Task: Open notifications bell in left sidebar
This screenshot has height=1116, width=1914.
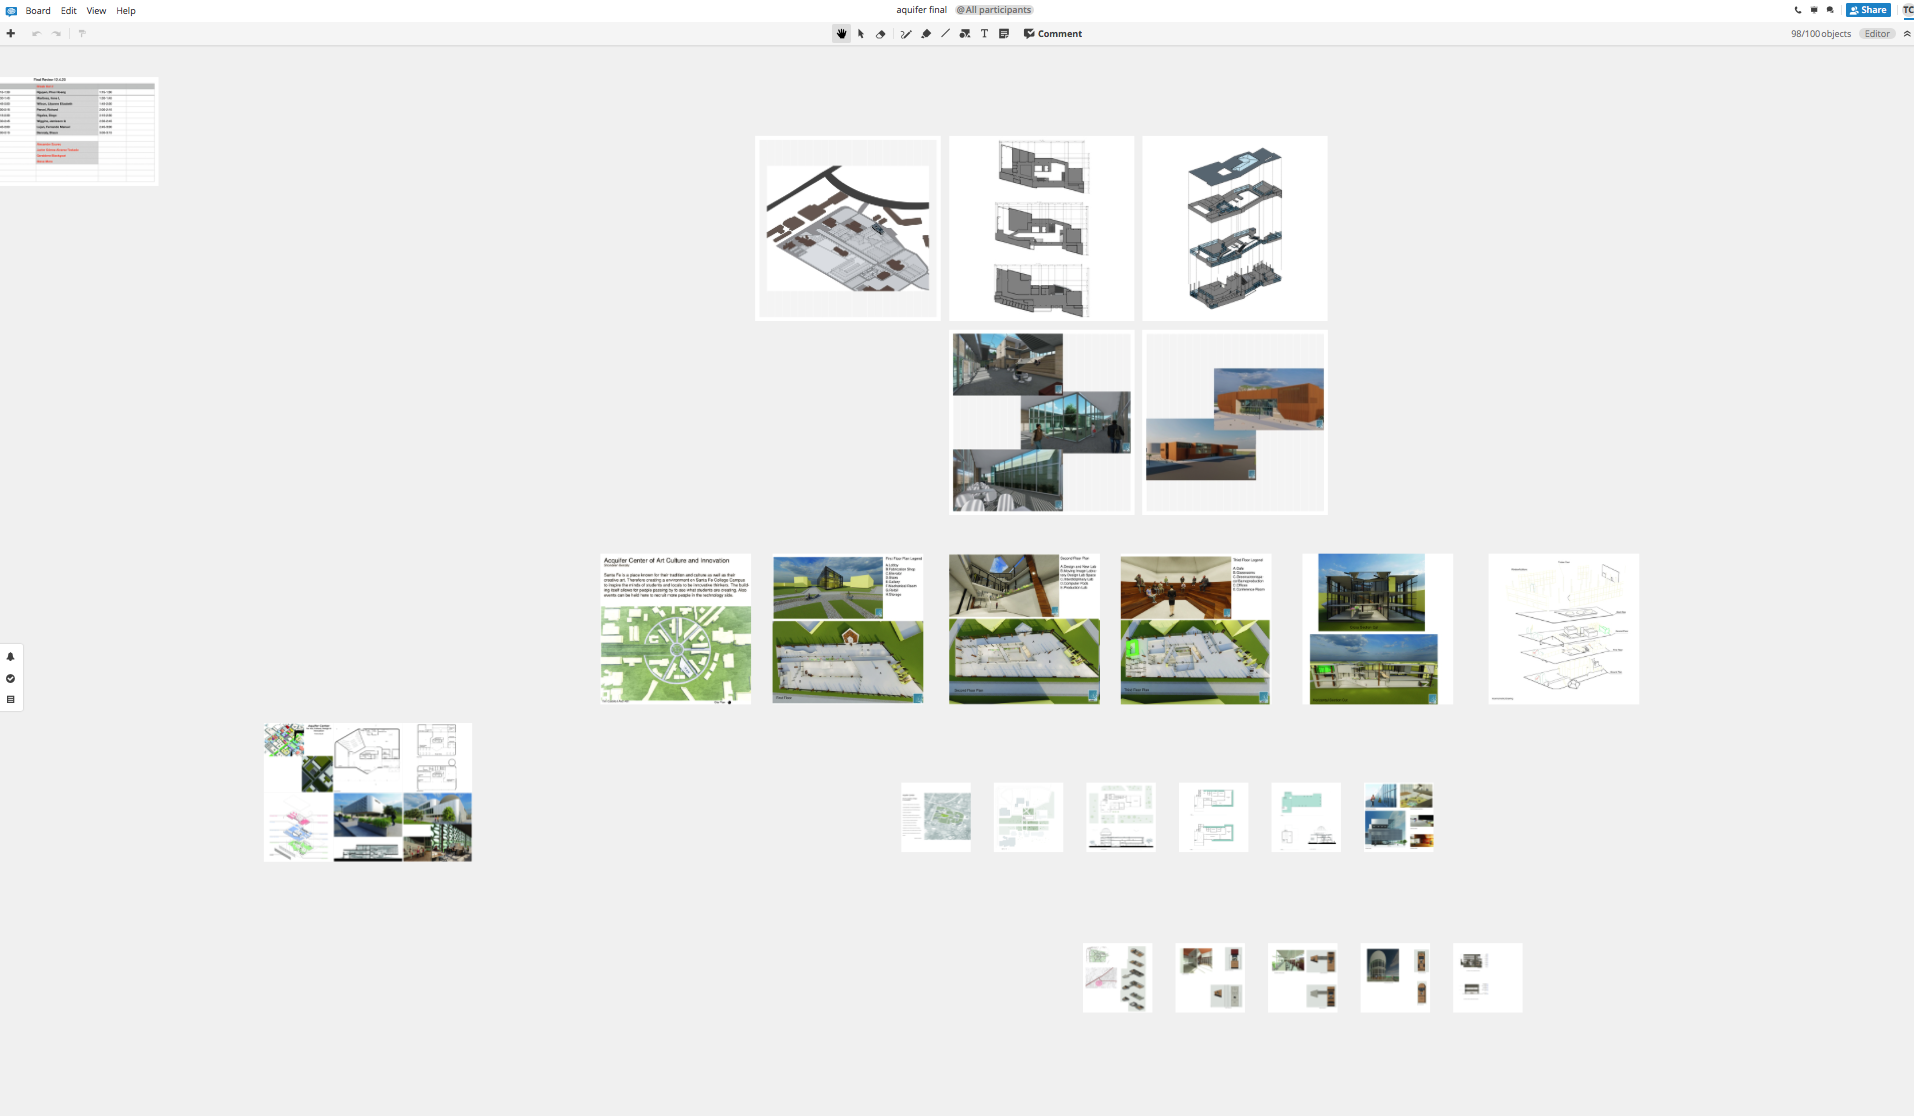Action: [x=11, y=657]
